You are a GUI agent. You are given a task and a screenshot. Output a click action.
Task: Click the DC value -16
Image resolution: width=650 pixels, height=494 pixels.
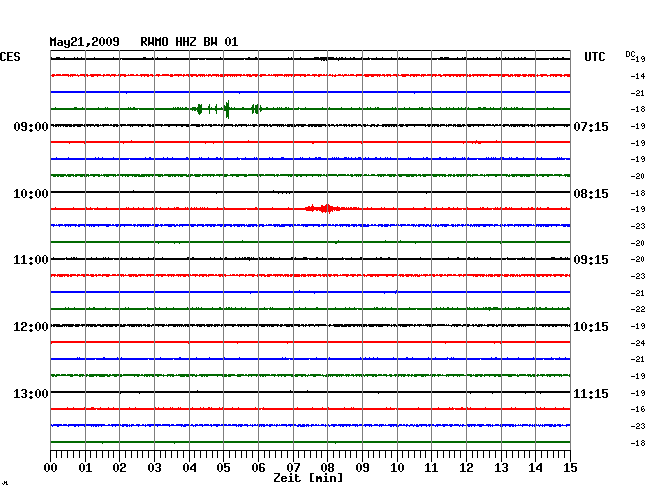(x=638, y=409)
